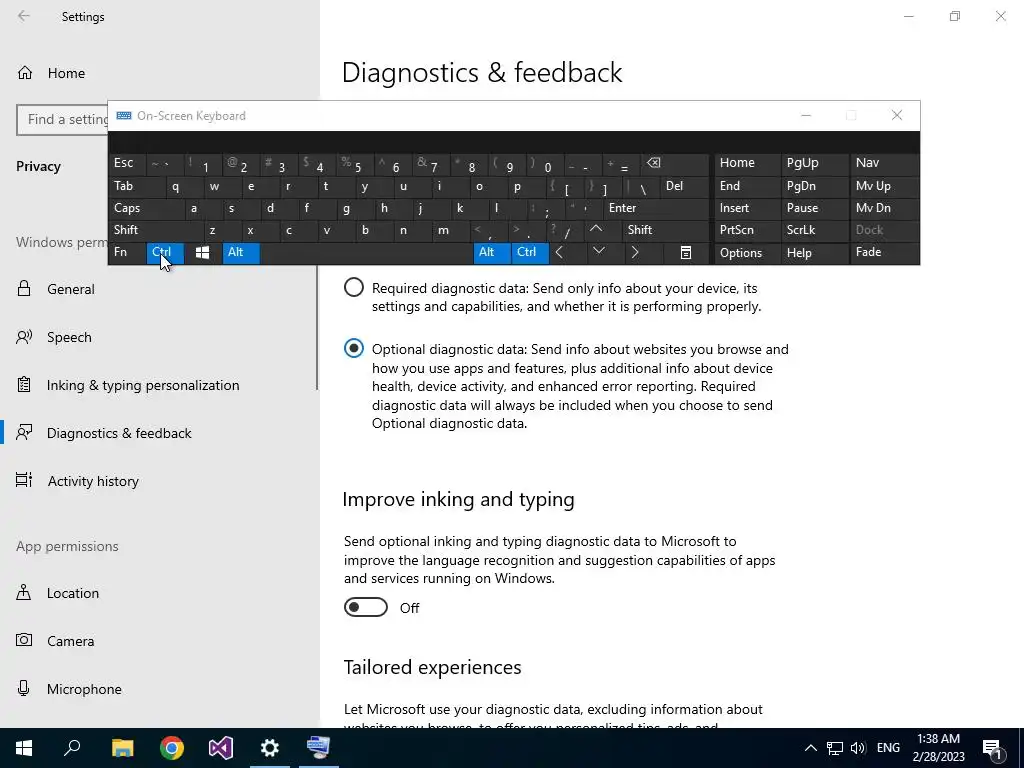Screen dimensions: 1024x768
Task: Click Help on the On-Screen Keyboard
Action: click(x=815, y=253)
